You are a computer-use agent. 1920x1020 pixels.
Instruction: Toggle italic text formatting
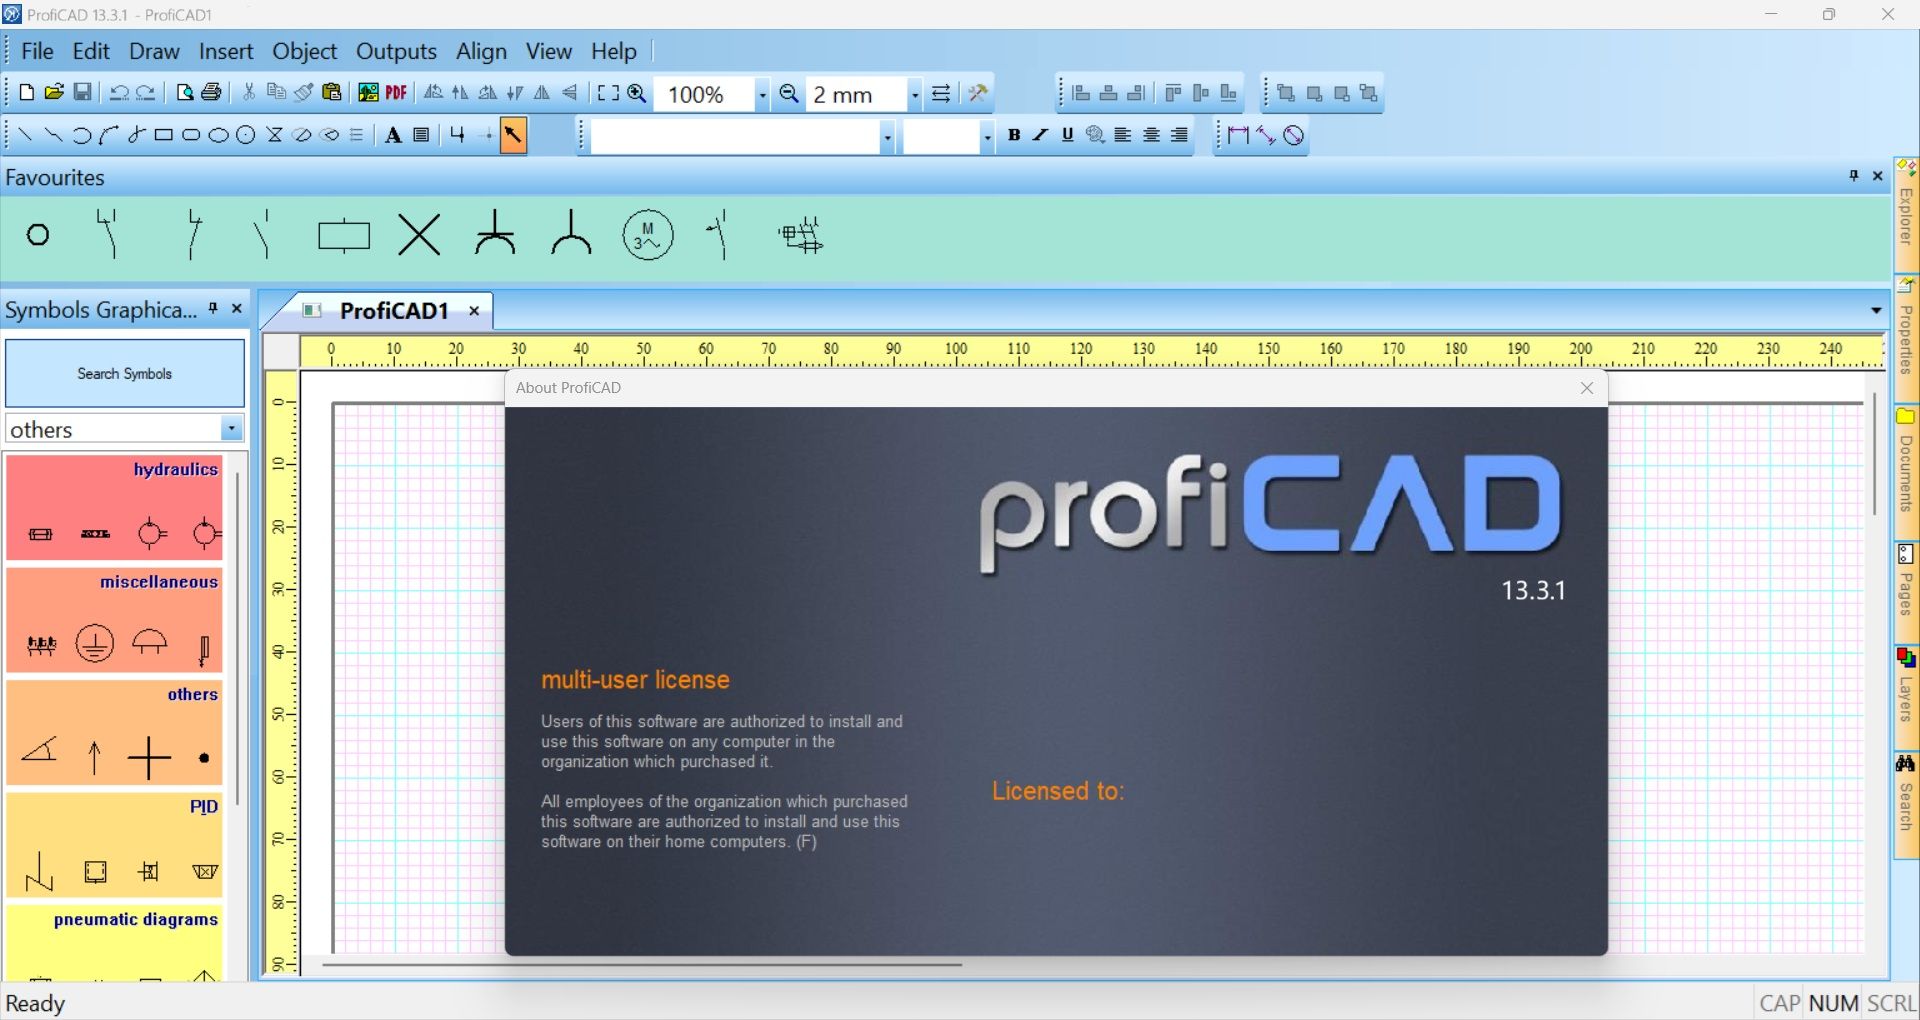[x=1040, y=135]
